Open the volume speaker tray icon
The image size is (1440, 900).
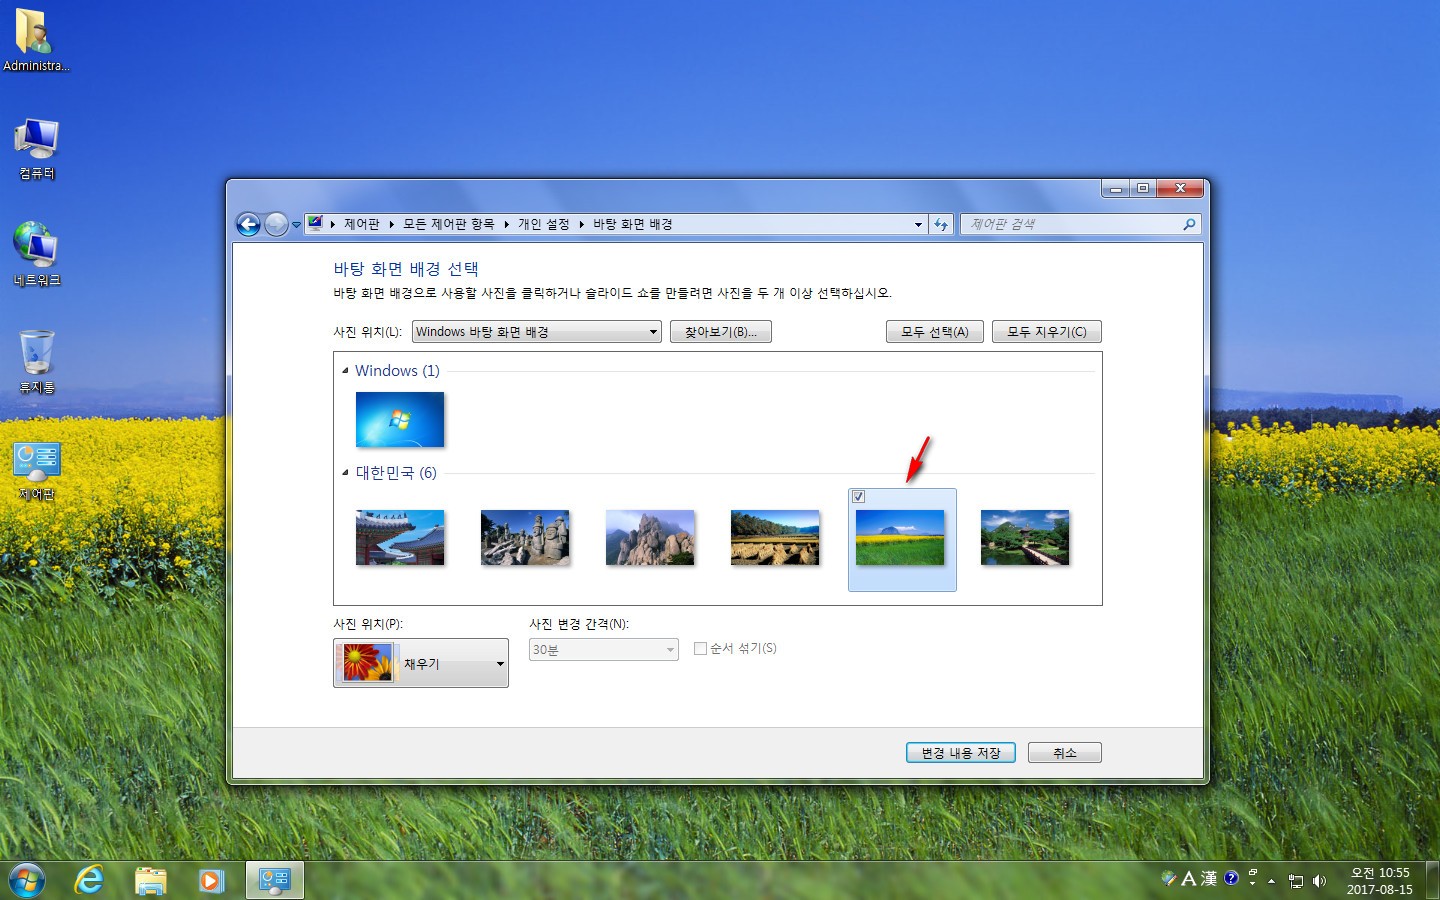click(1319, 881)
